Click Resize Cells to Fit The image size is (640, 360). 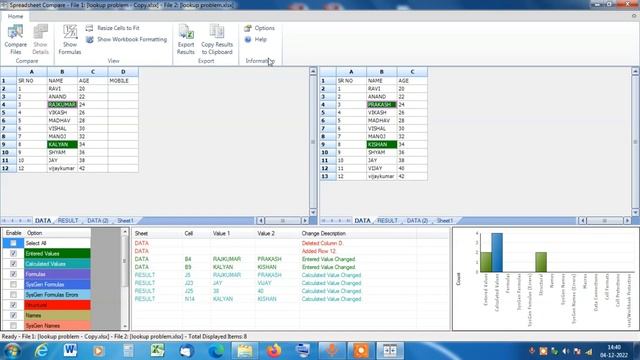click(113, 28)
